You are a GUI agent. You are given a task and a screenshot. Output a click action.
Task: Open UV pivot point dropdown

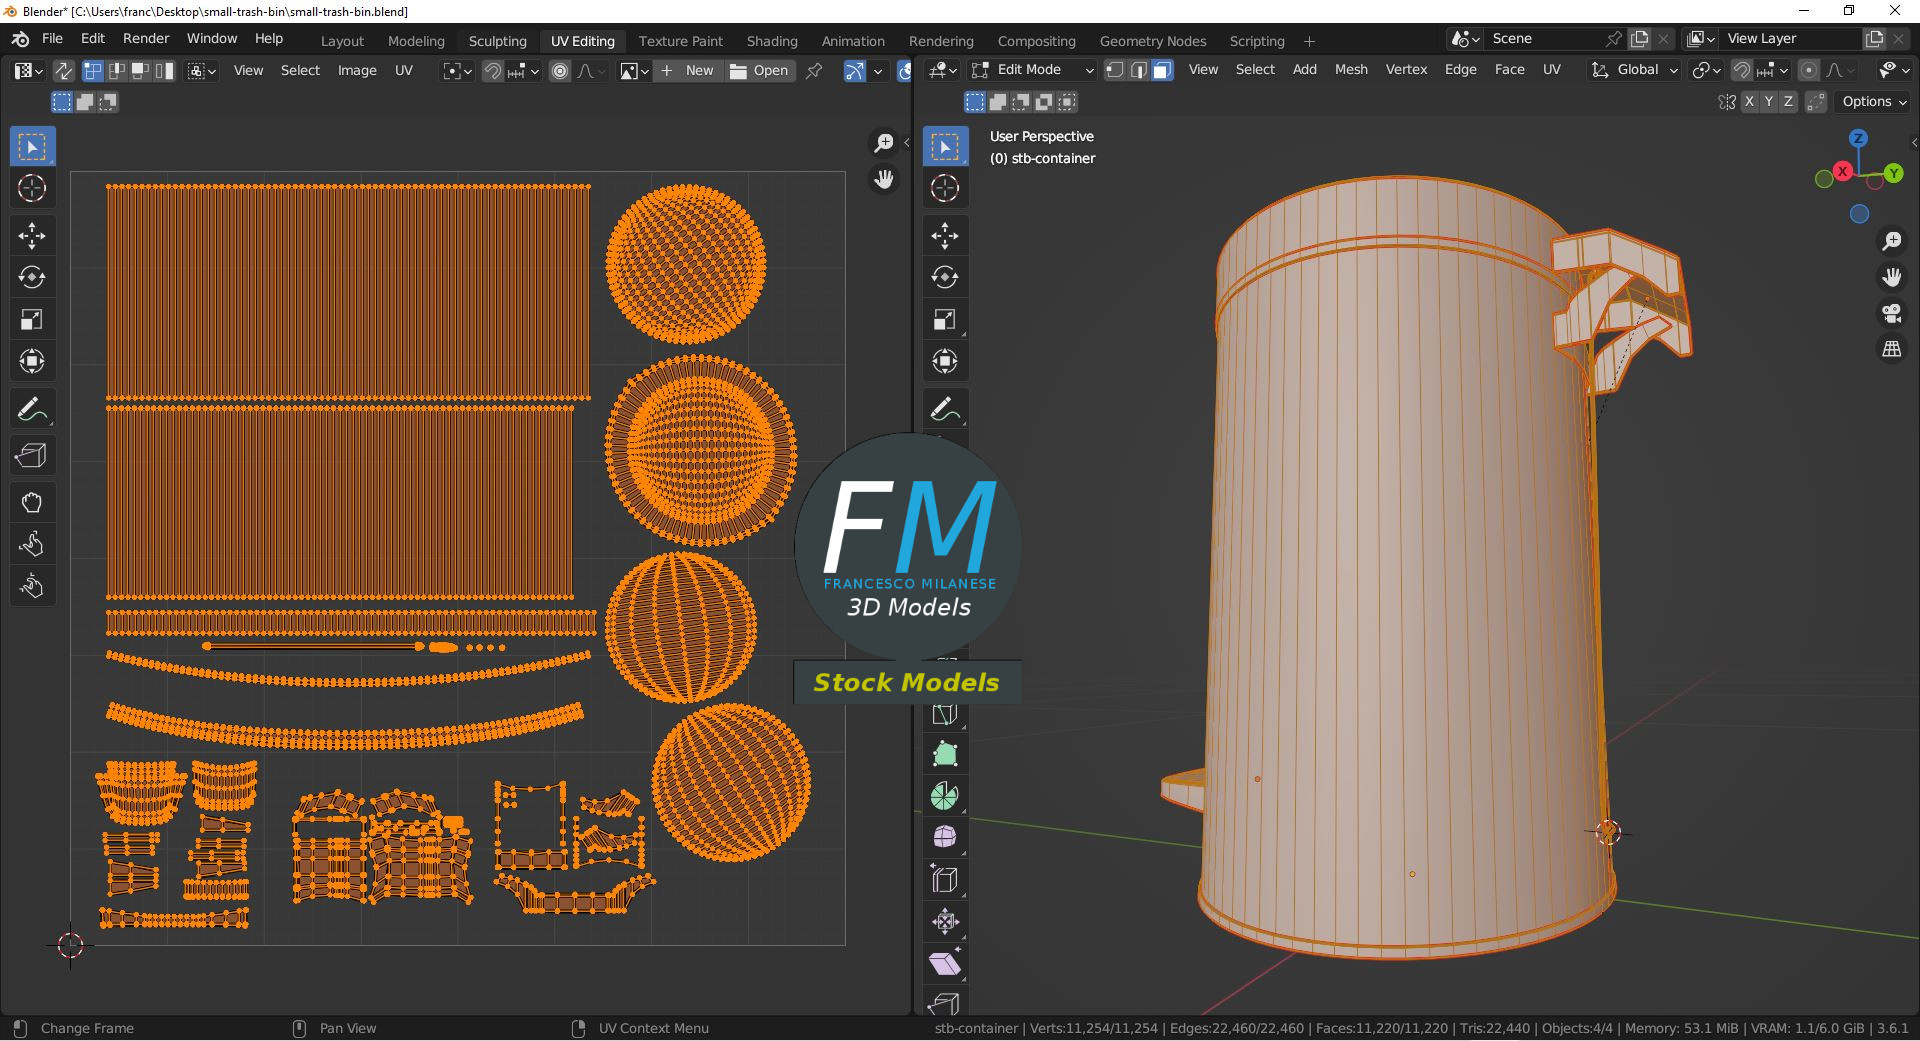click(458, 71)
